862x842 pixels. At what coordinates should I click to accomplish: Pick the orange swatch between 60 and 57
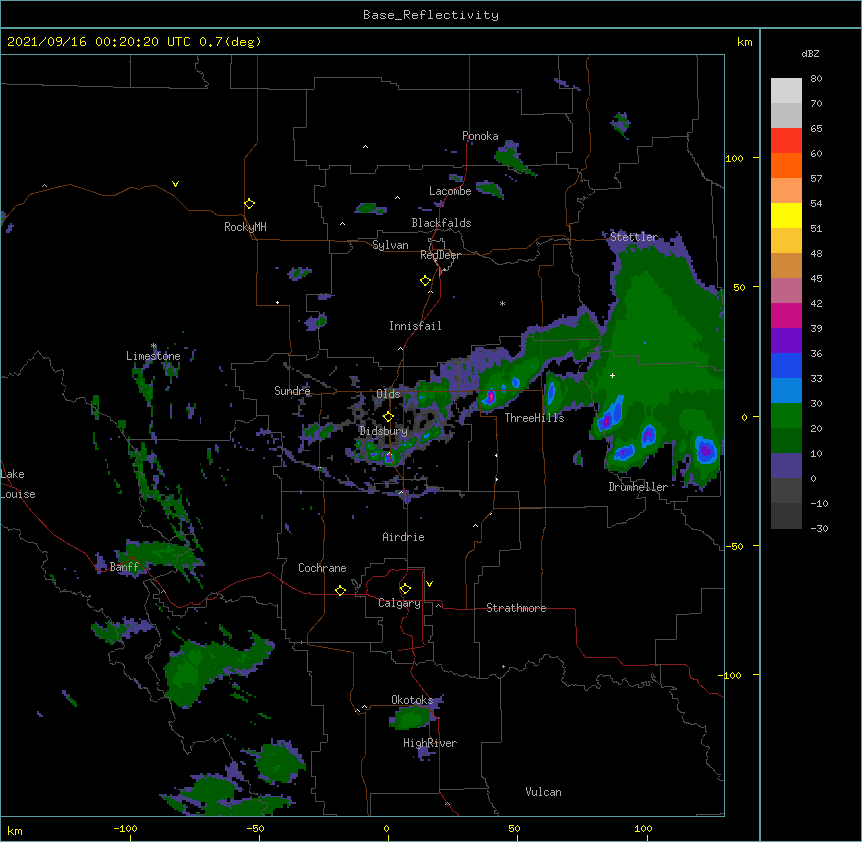(x=786, y=165)
